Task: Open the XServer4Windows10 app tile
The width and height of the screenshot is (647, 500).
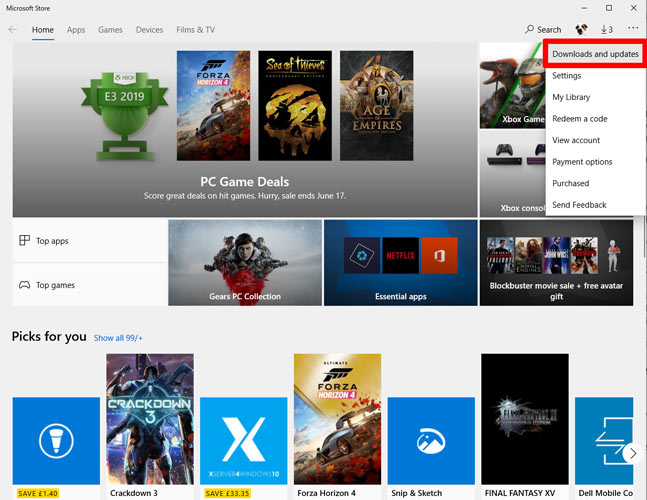Action: [x=243, y=441]
